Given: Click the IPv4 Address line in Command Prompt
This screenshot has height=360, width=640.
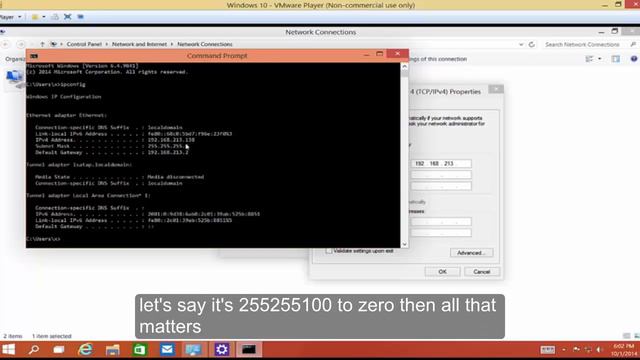Looking at the screenshot, I should coord(115,140).
